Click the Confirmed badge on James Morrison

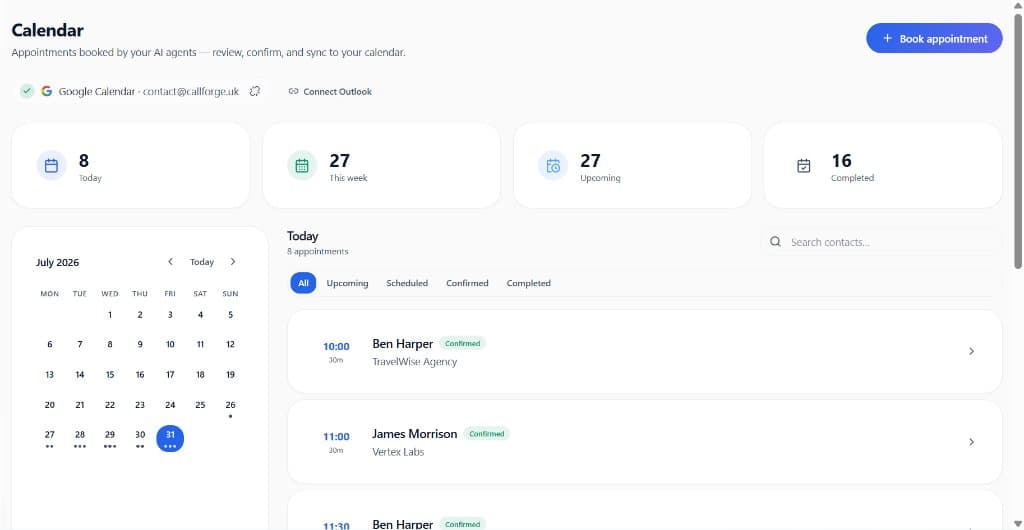click(x=487, y=433)
